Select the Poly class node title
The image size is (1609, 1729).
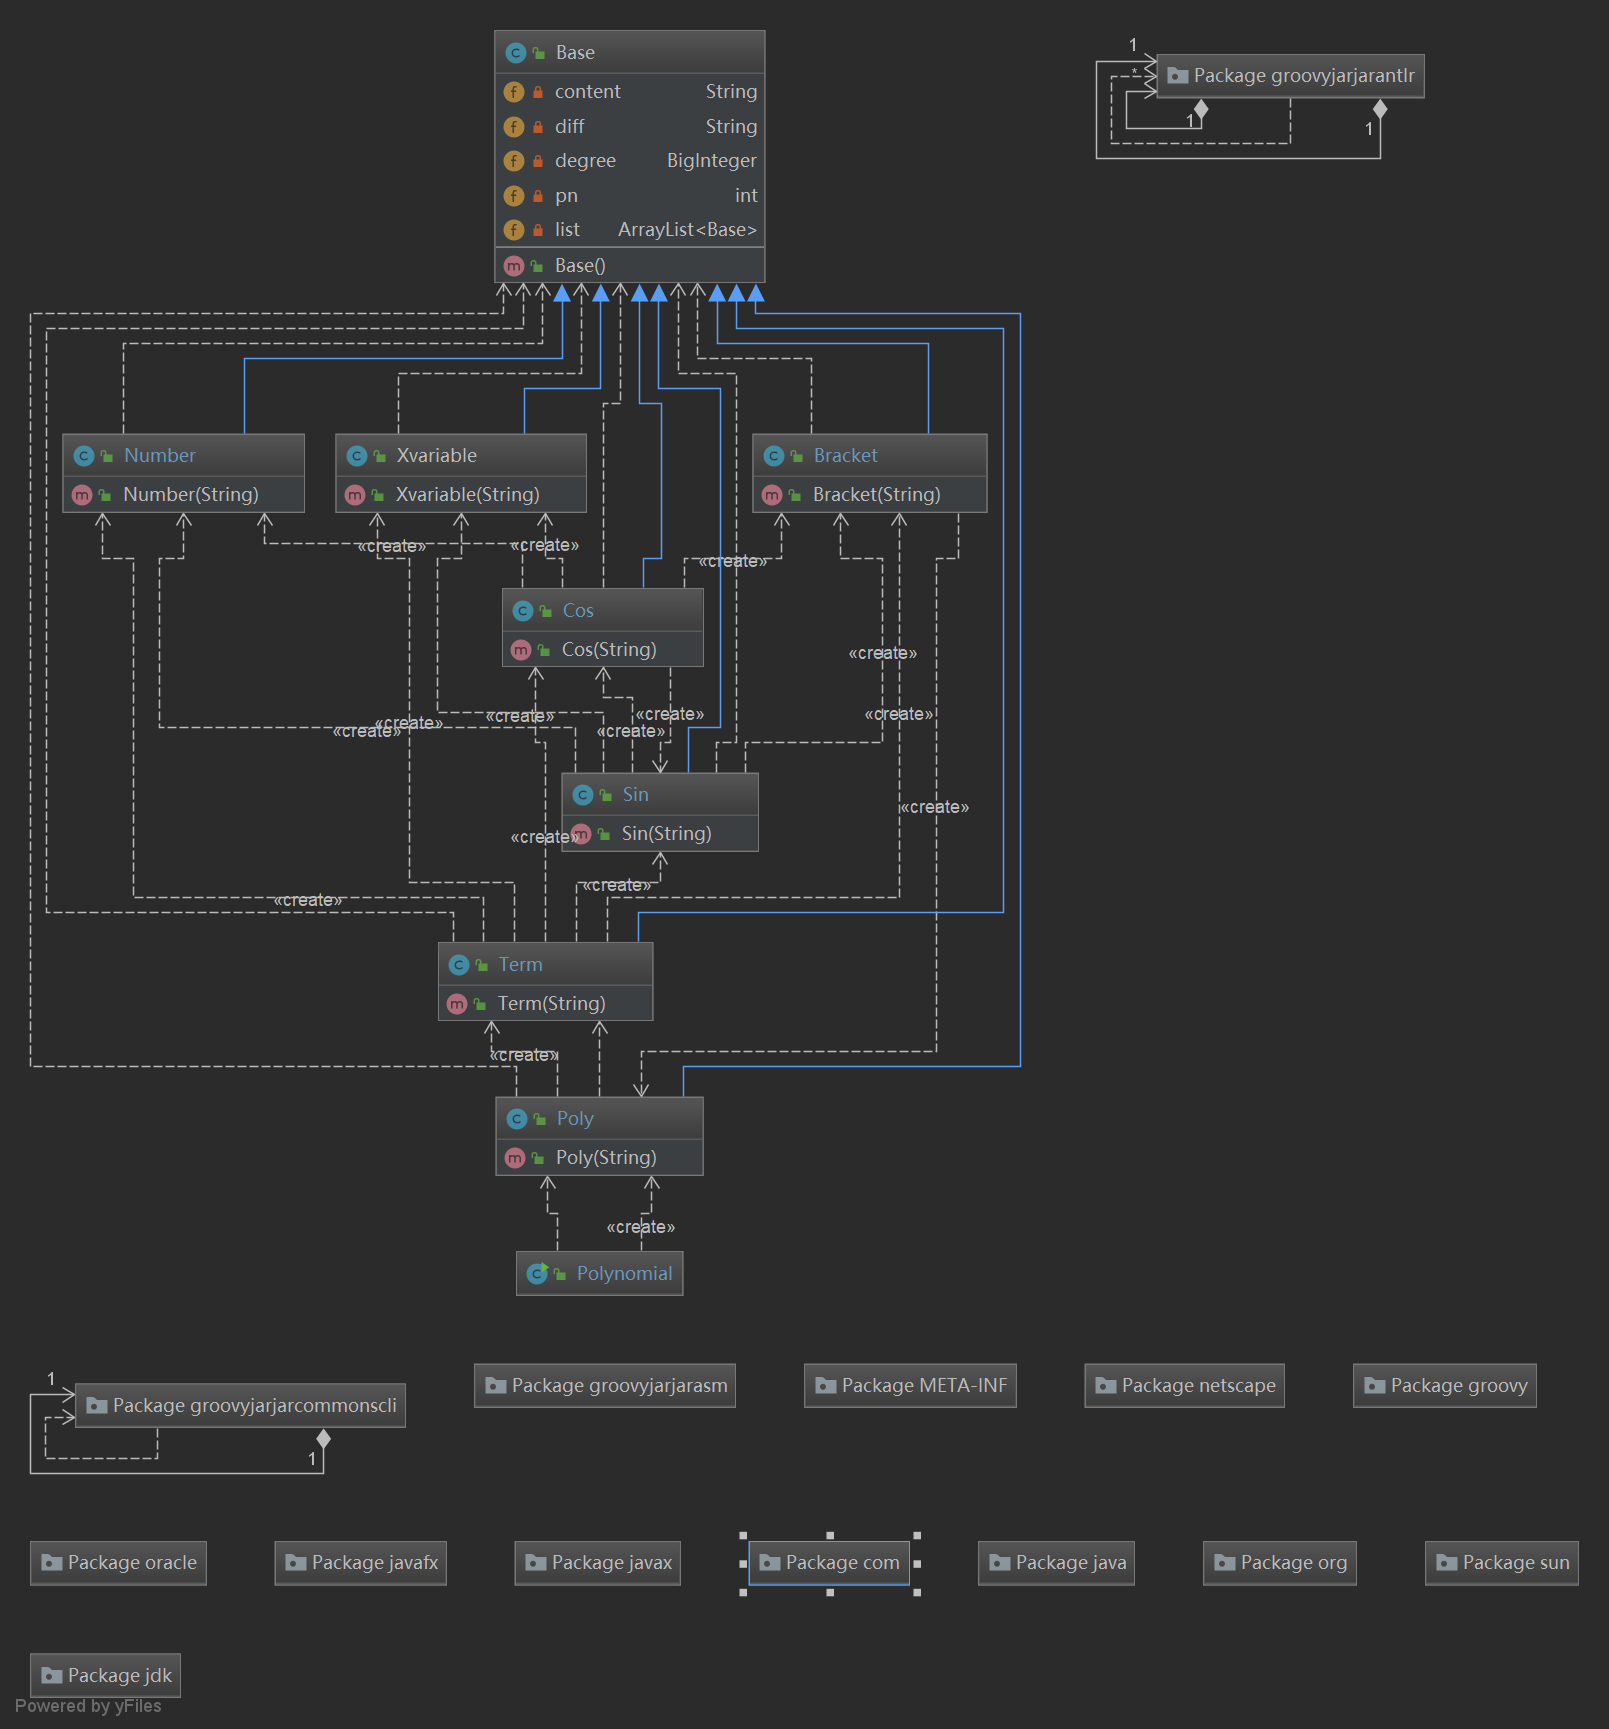tap(600, 1118)
